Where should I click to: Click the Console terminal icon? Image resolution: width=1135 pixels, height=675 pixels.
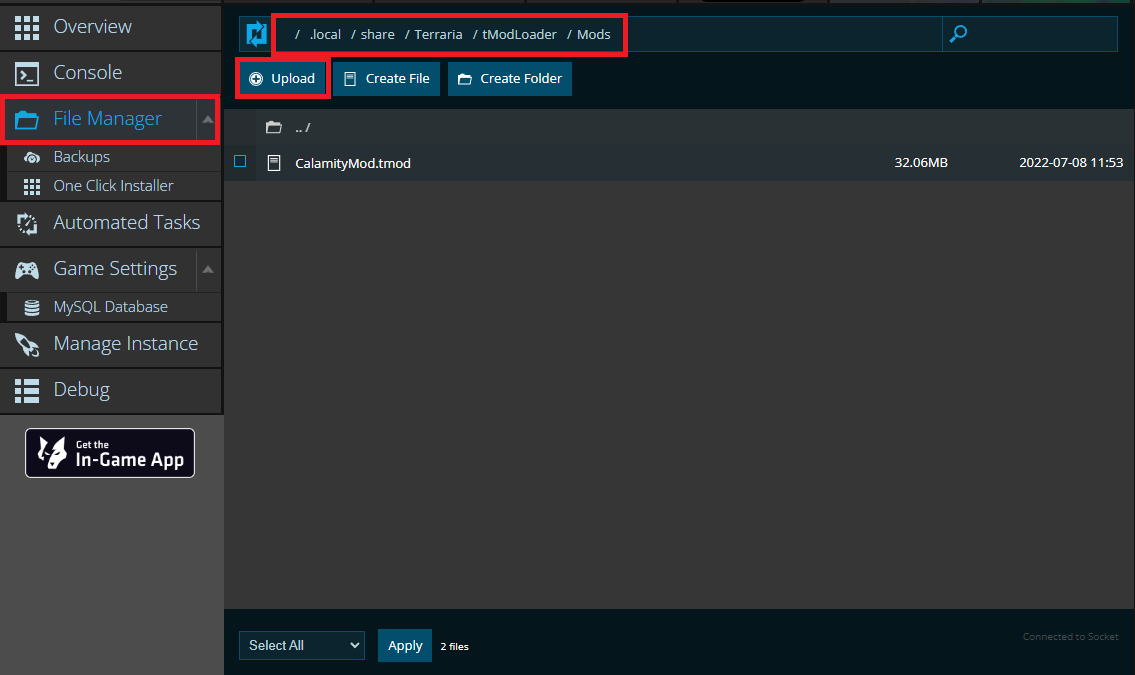click(x=27, y=73)
